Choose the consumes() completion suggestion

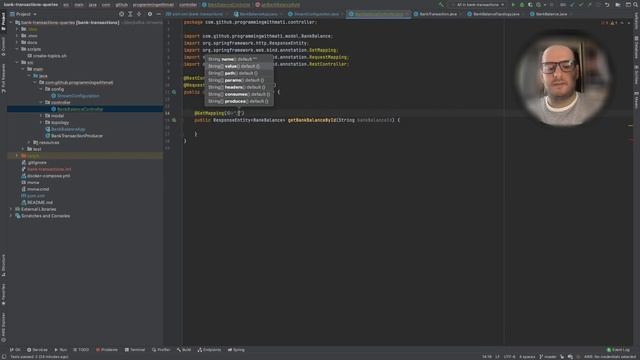239,94
